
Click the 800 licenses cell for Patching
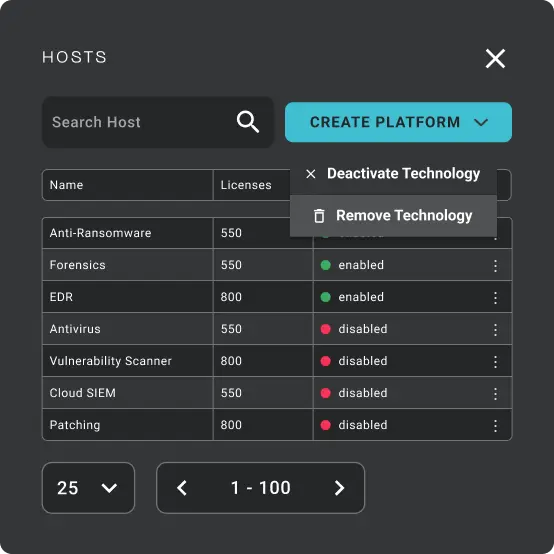[263, 425]
